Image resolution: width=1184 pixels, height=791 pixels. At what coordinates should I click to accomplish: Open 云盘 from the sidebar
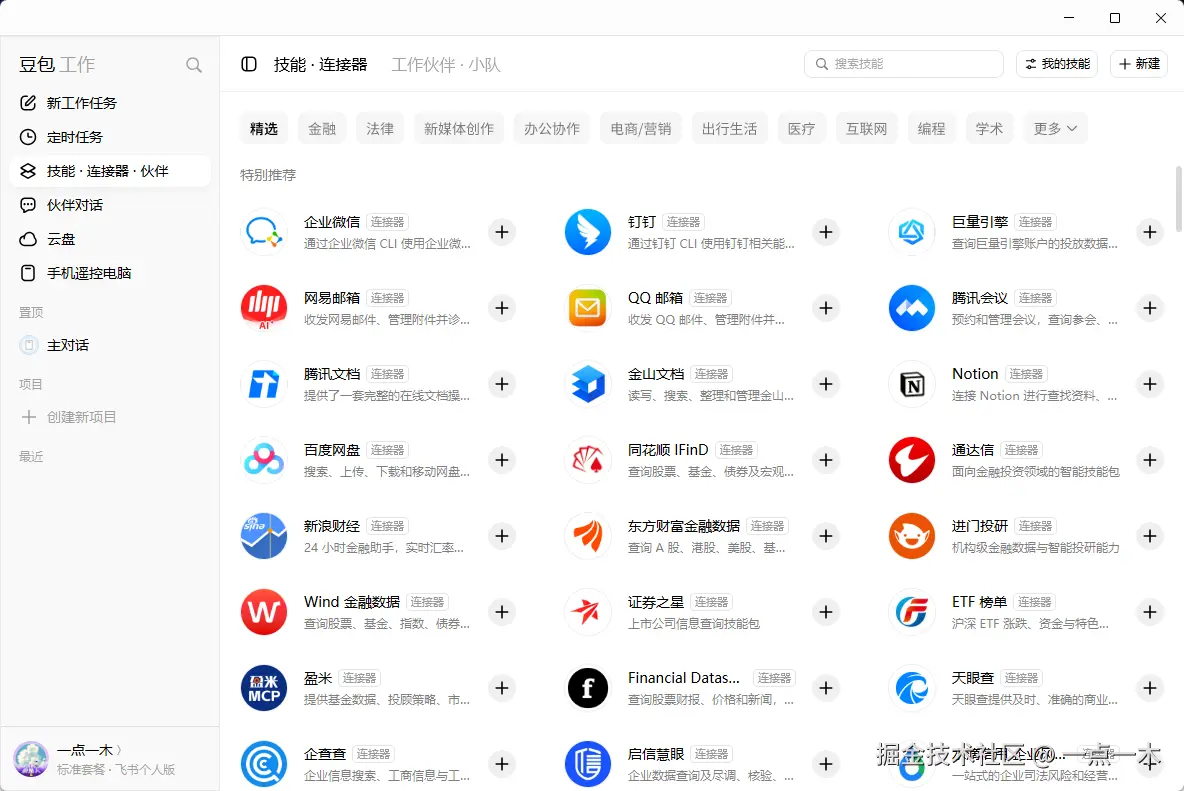click(x=110, y=239)
